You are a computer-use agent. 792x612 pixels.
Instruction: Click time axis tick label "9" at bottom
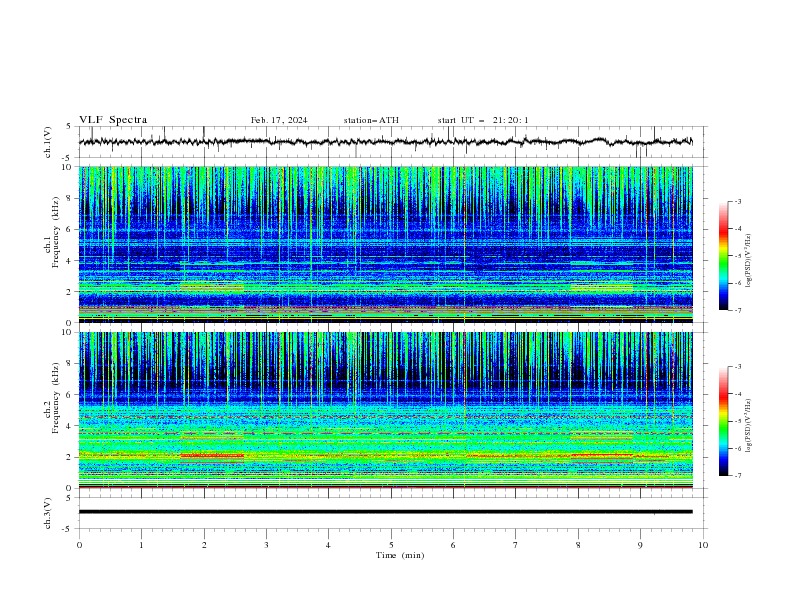pyautogui.click(x=640, y=545)
